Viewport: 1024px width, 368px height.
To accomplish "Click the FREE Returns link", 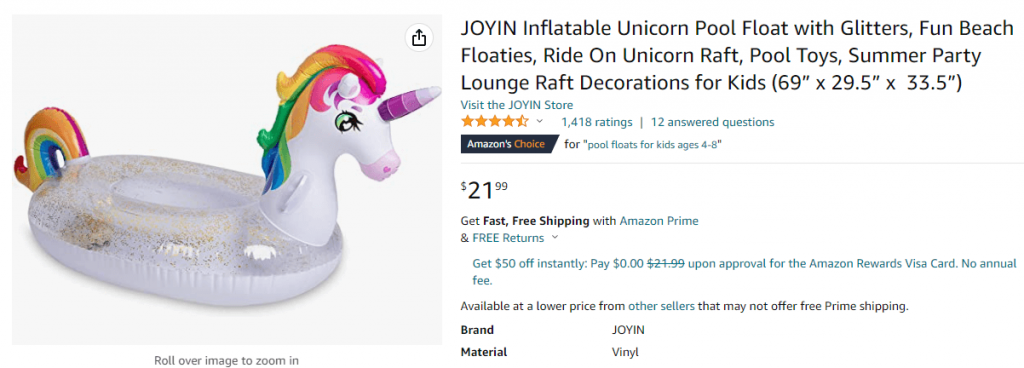I will coord(508,238).
